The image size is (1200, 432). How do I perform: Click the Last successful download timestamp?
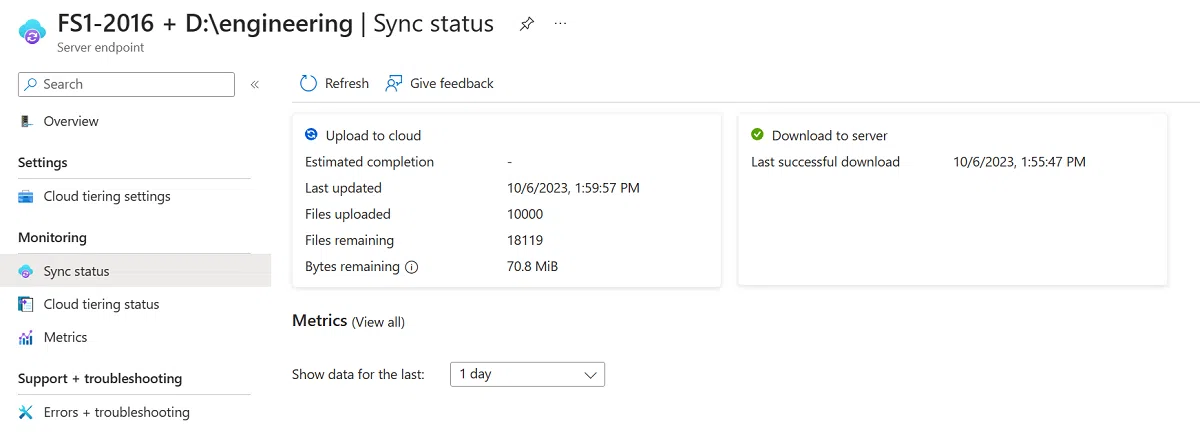click(1019, 162)
